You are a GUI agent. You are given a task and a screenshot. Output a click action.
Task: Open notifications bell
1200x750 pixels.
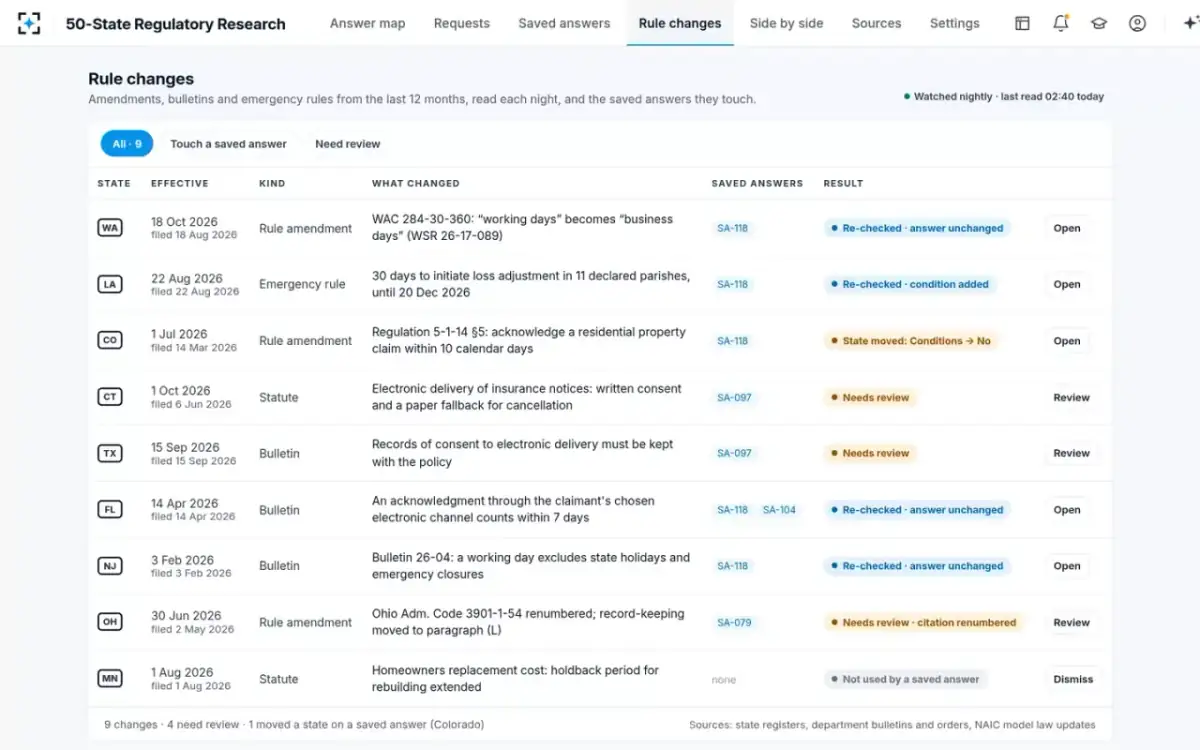(1061, 23)
